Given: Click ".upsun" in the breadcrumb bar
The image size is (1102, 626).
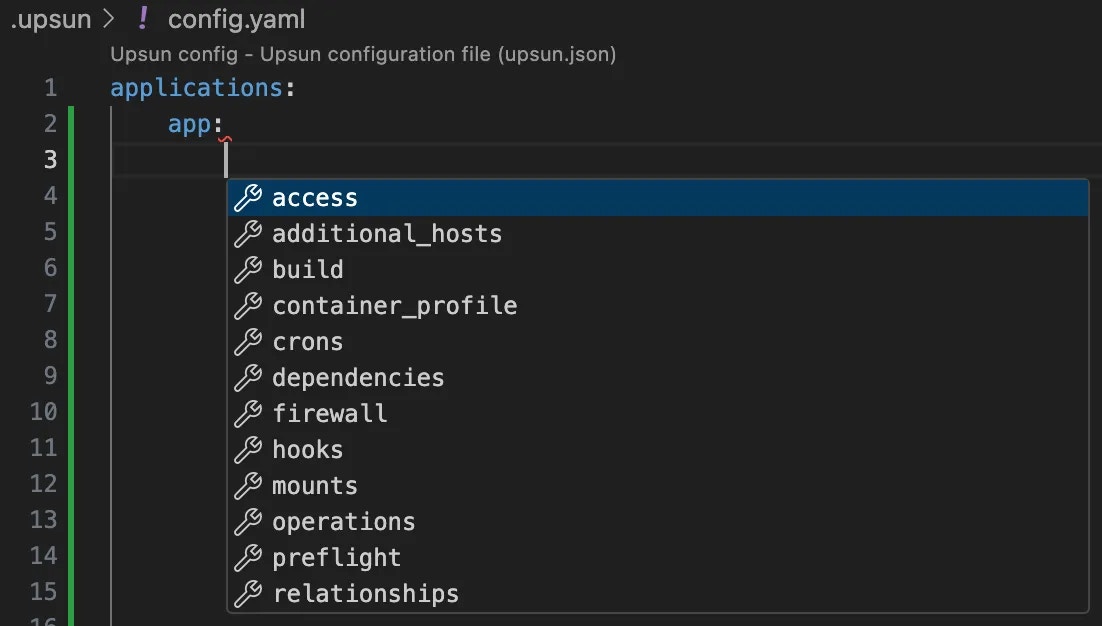Looking at the screenshot, I should click(50, 18).
